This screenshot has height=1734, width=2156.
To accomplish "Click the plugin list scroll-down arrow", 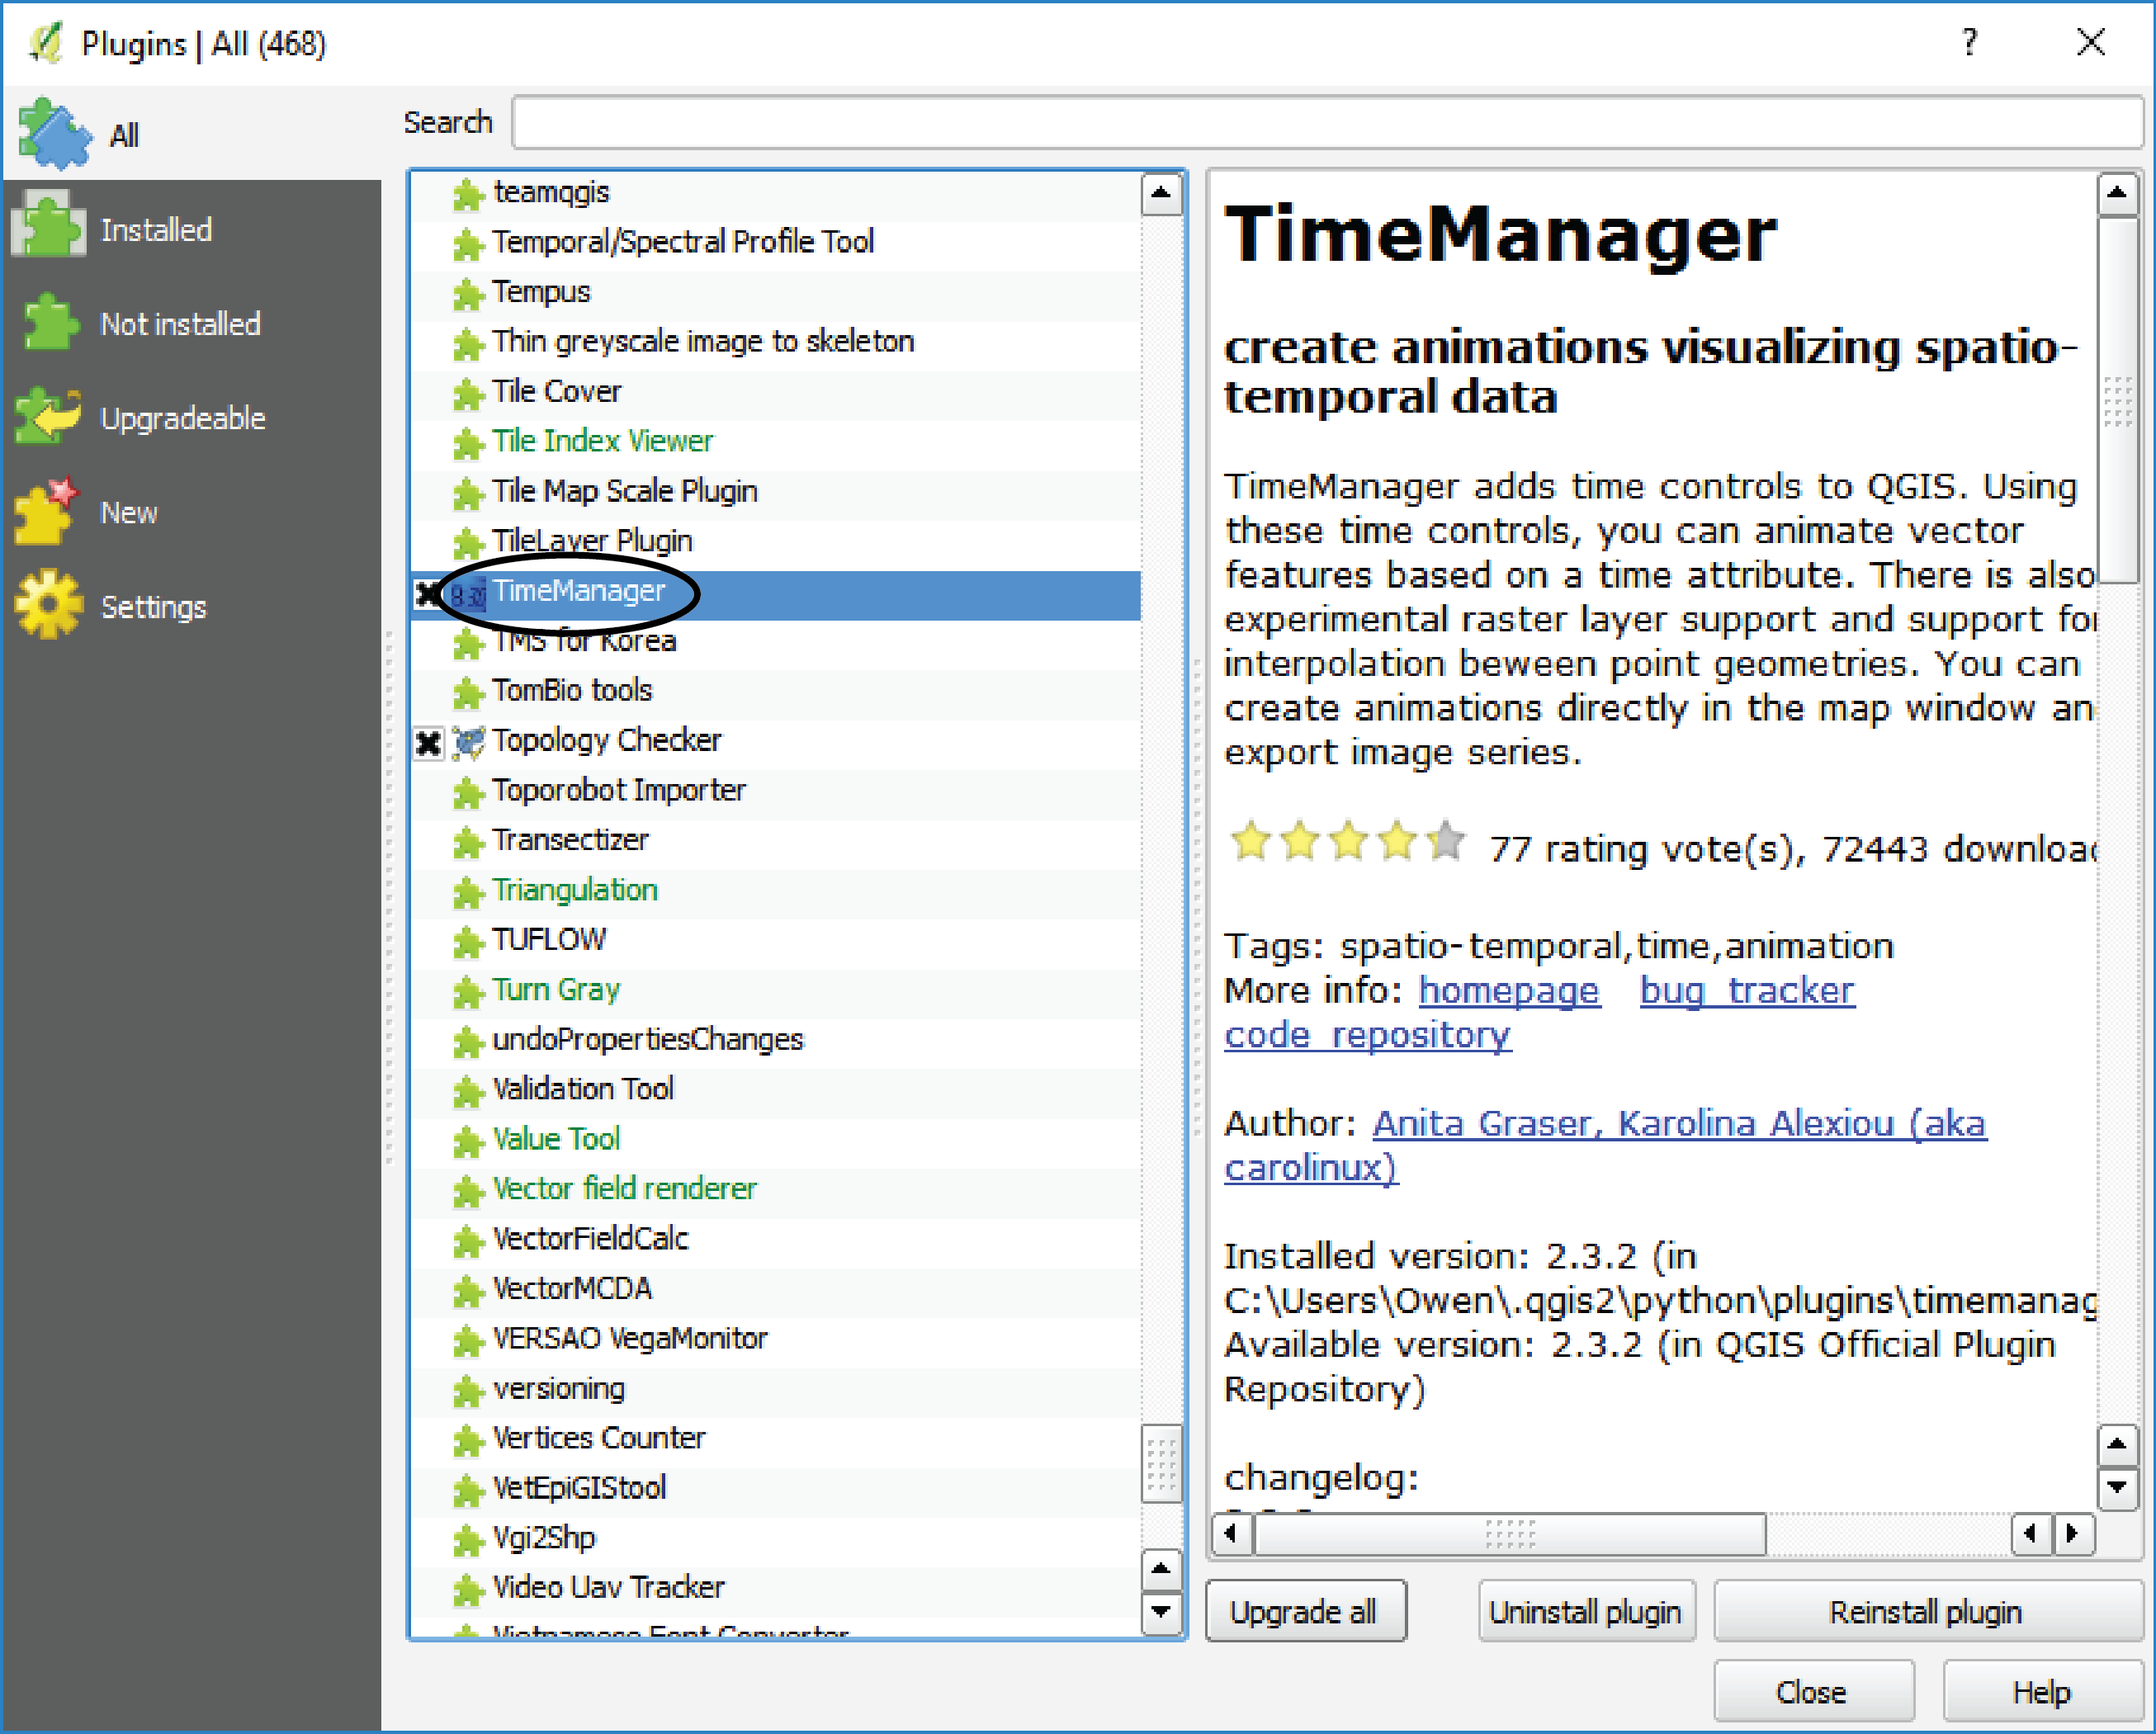I will (x=1161, y=1611).
